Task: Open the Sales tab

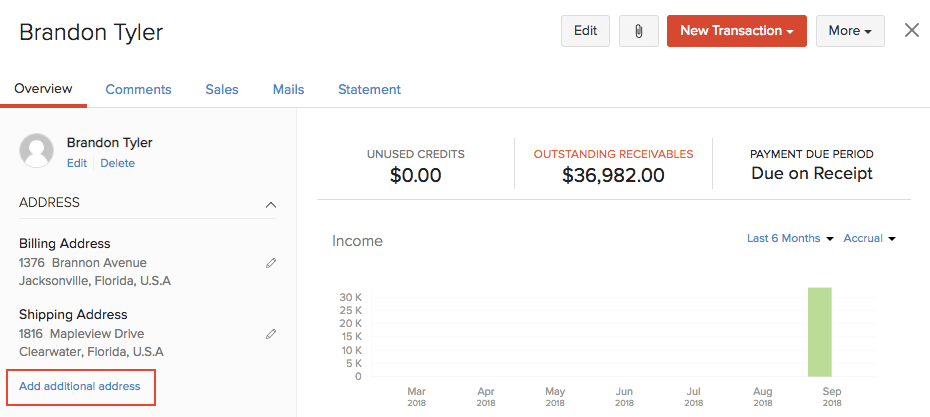Action: pos(222,89)
